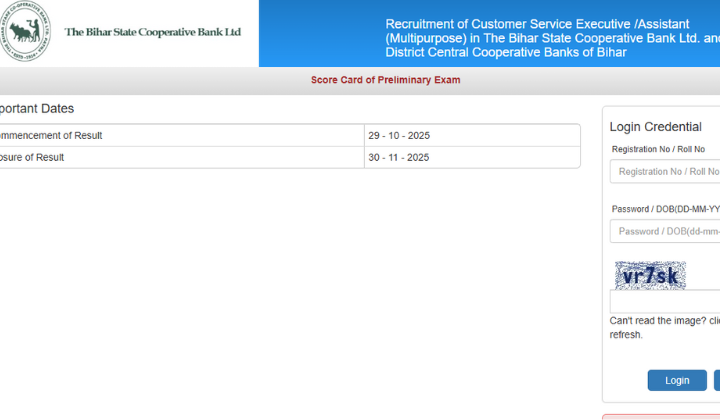The width and height of the screenshot is (720, 420).
Task: Click the Password / DOB label above field
Action: pyautogui.click(x=665, y=209)
